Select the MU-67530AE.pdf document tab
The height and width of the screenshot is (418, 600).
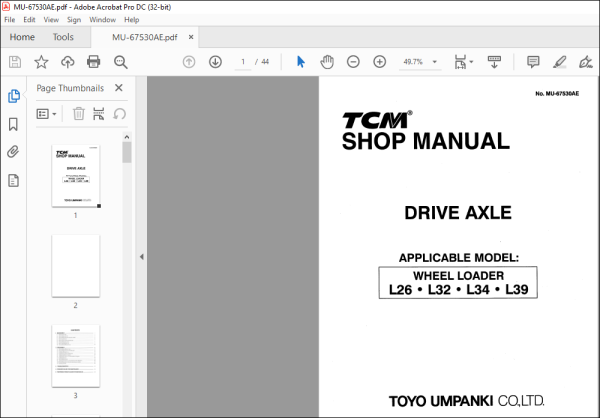point(145,37)
